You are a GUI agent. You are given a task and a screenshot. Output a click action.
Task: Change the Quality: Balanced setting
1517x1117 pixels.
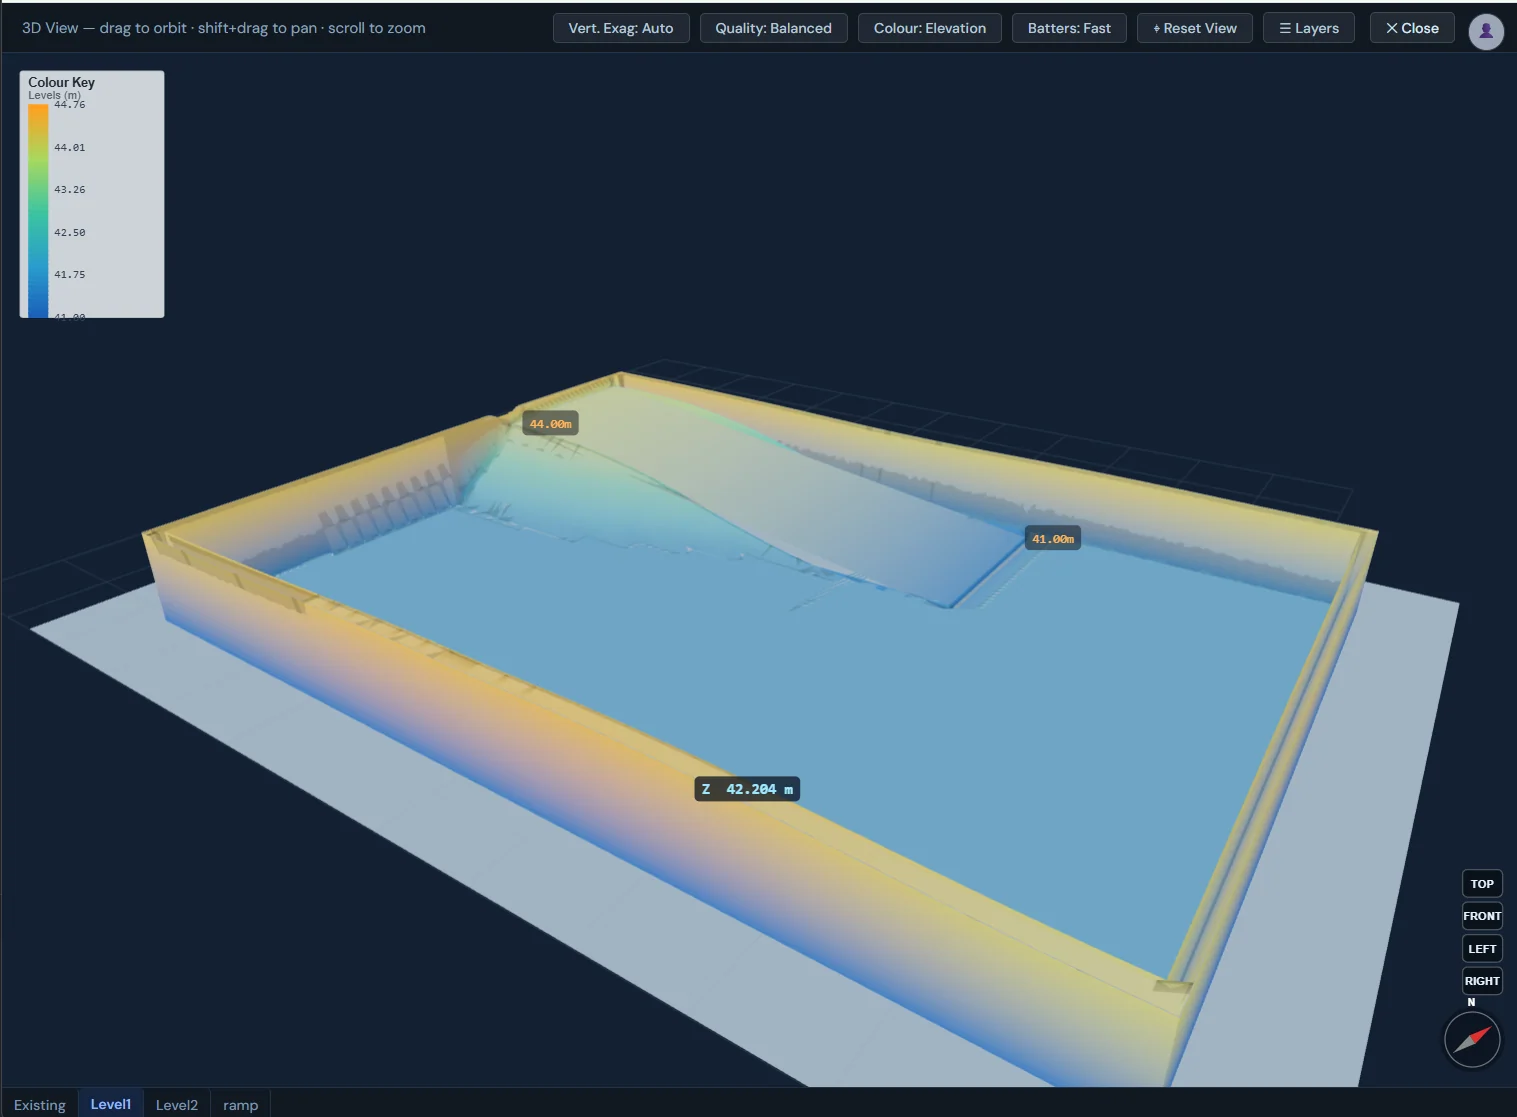pyautogui.click(x=773, y=28)
